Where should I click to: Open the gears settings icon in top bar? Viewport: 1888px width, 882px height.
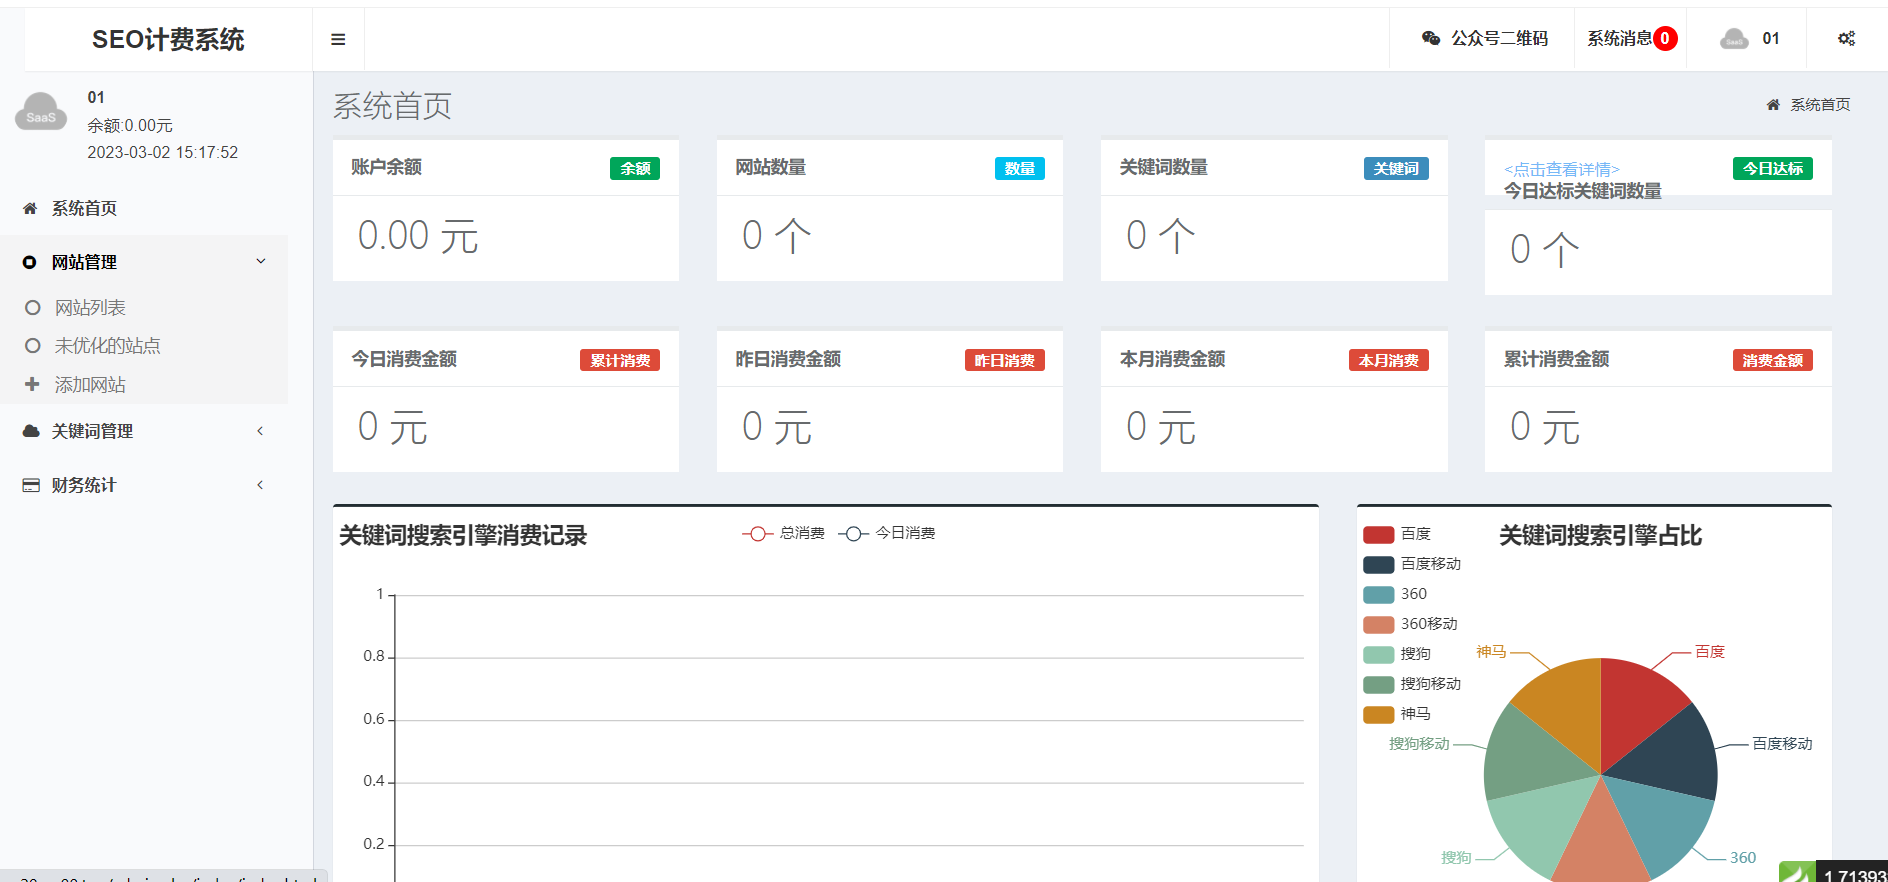pos(1846,38)
